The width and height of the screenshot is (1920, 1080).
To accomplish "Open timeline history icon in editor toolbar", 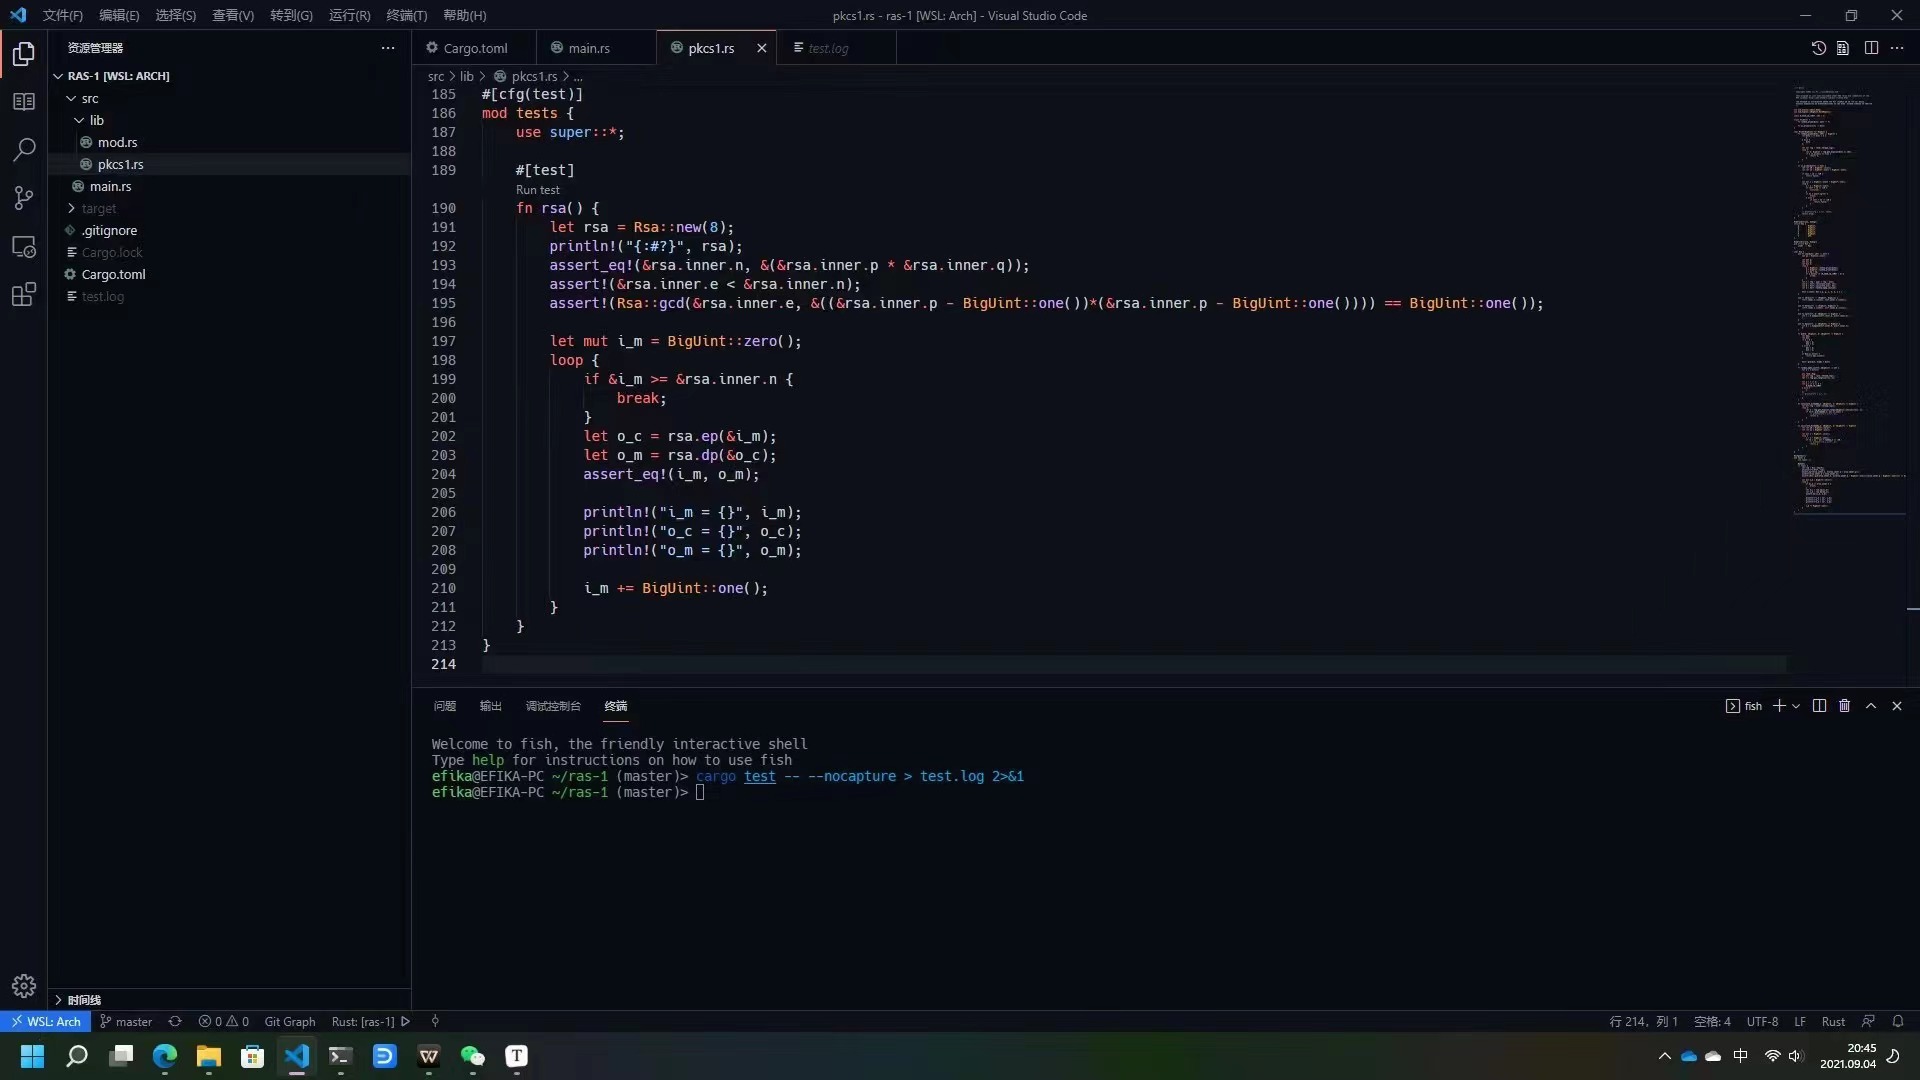I will (1818, 48).
